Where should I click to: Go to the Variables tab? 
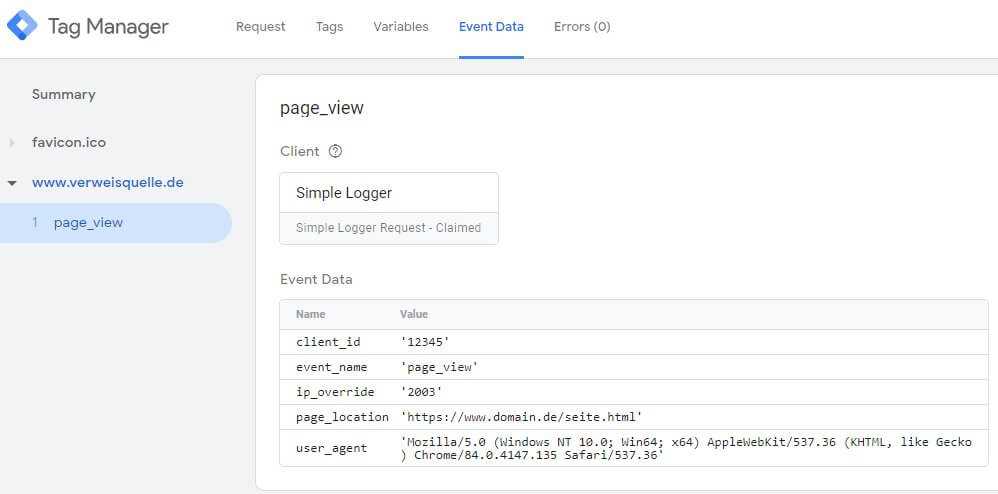400,27
